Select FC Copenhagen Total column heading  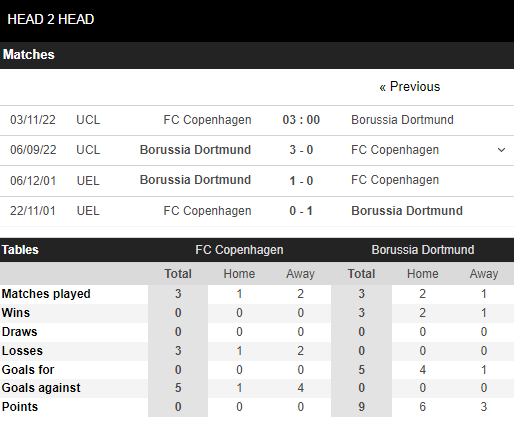click(178, 274)
